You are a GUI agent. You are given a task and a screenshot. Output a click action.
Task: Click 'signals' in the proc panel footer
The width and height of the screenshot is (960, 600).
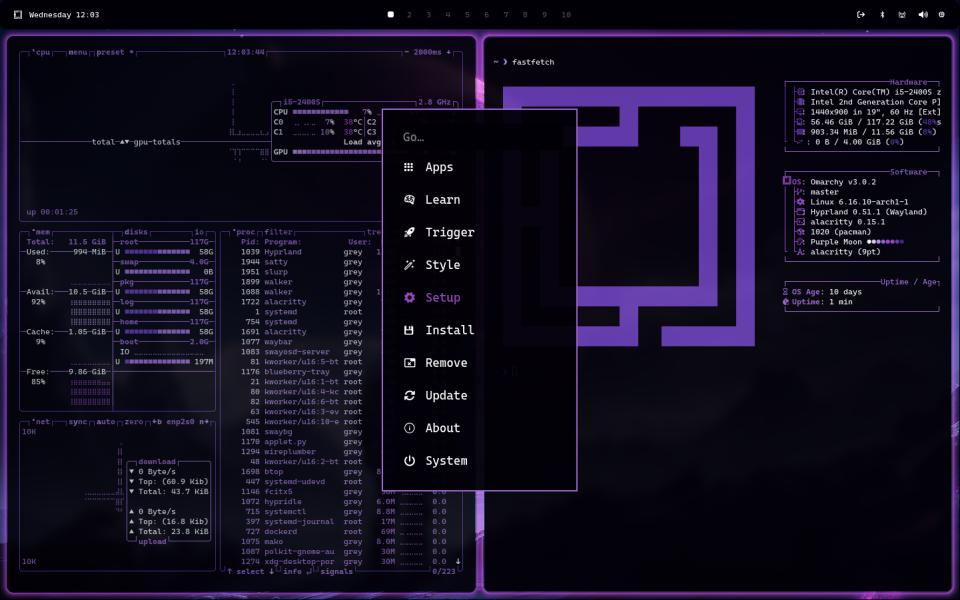(336, 570)
